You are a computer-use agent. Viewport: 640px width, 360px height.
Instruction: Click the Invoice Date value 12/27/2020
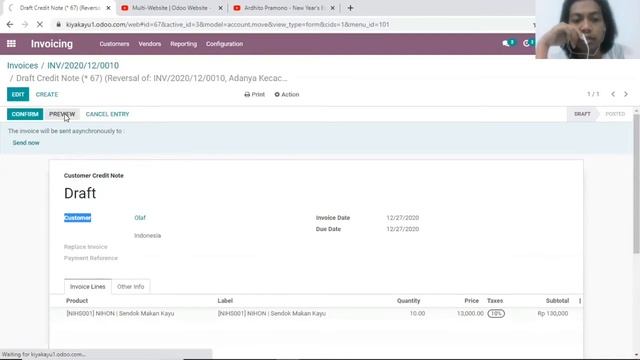403,218
